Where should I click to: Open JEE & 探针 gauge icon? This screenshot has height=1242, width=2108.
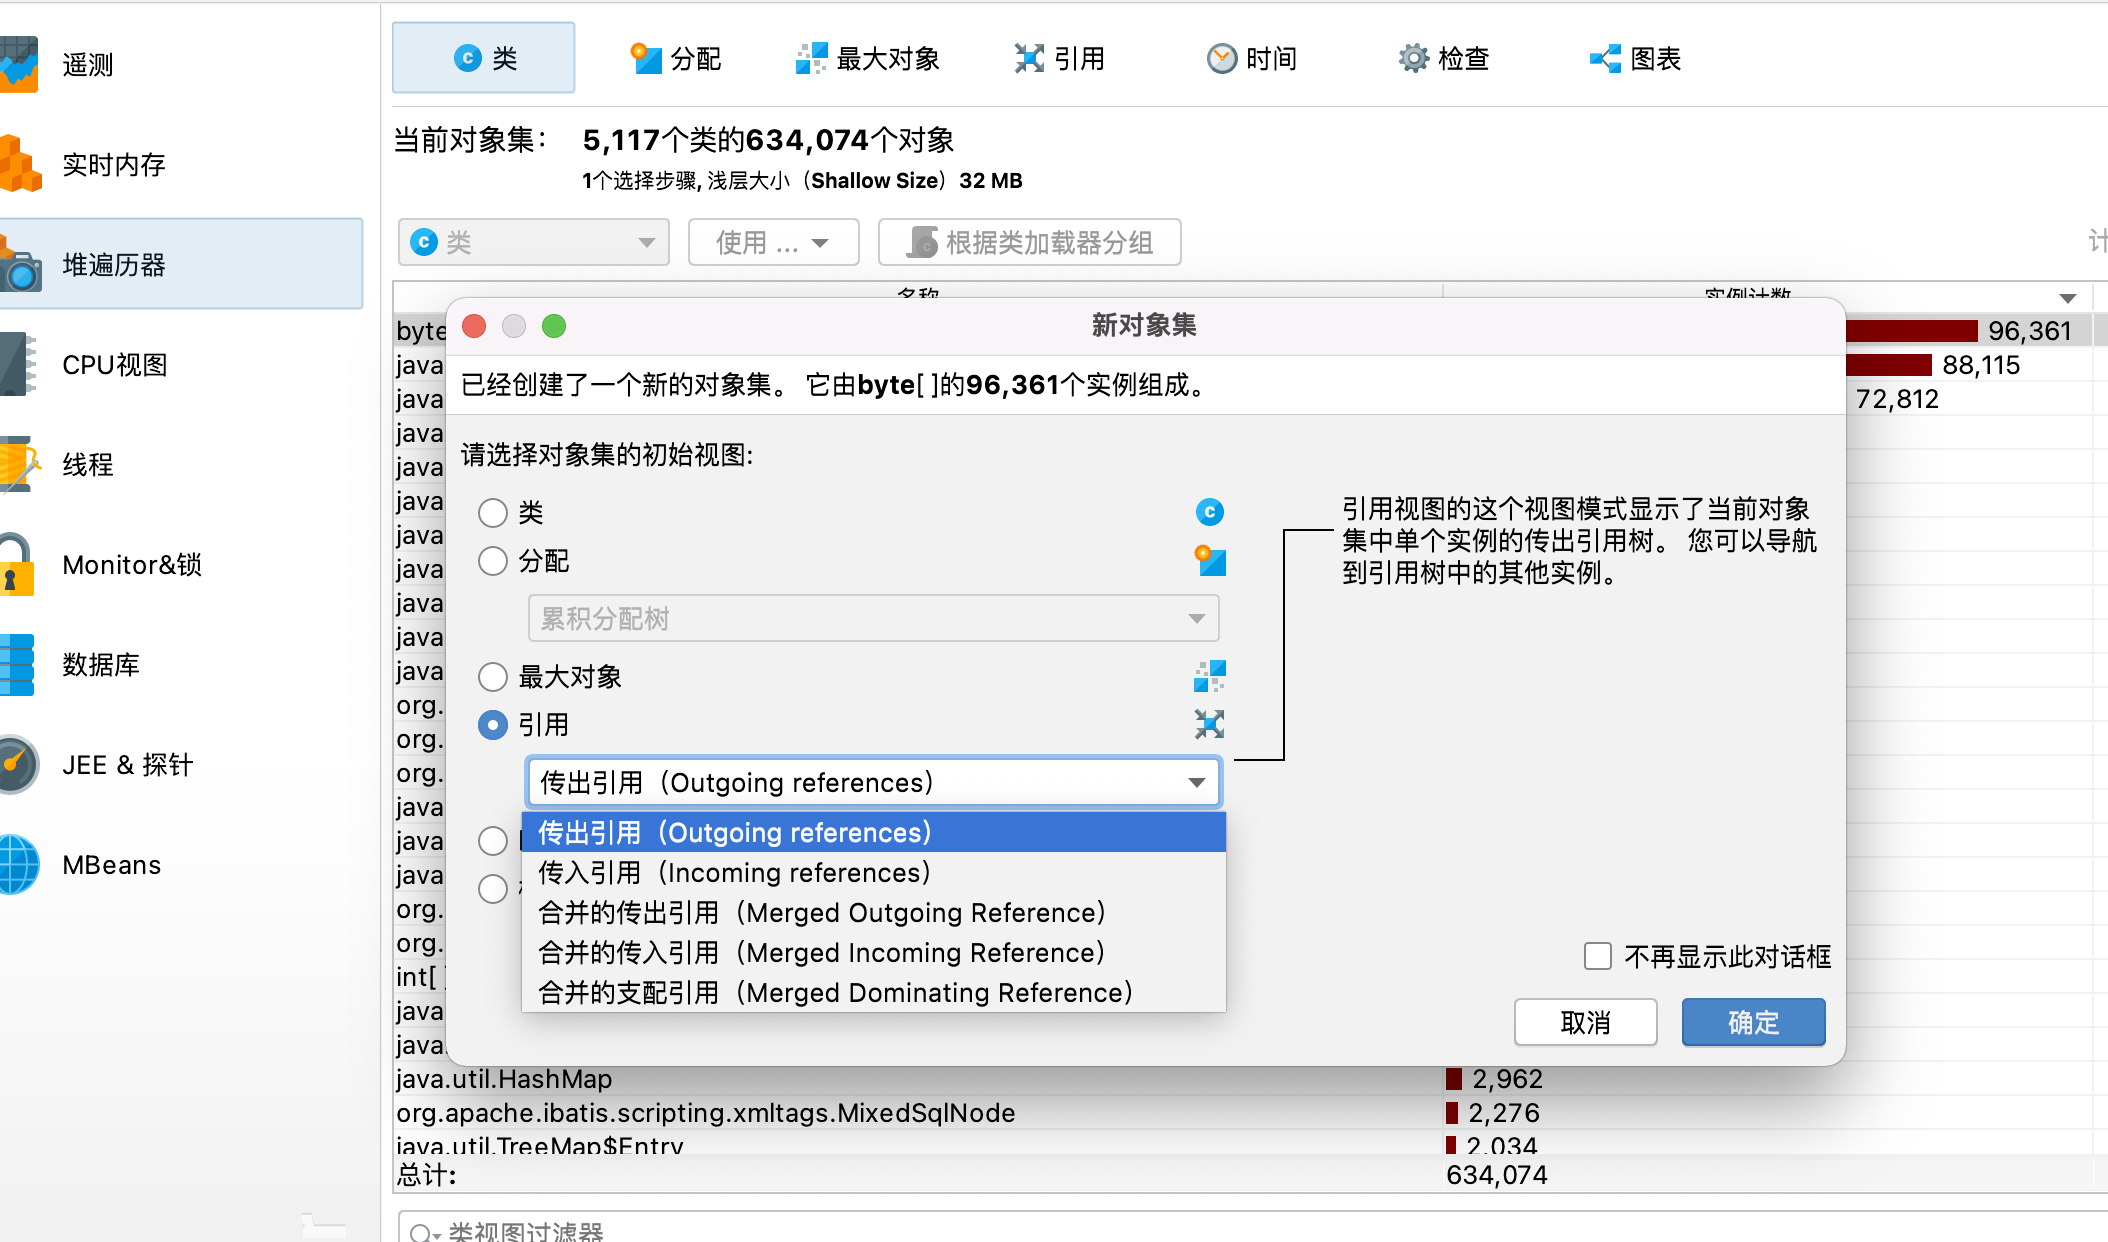click(18, 765)
